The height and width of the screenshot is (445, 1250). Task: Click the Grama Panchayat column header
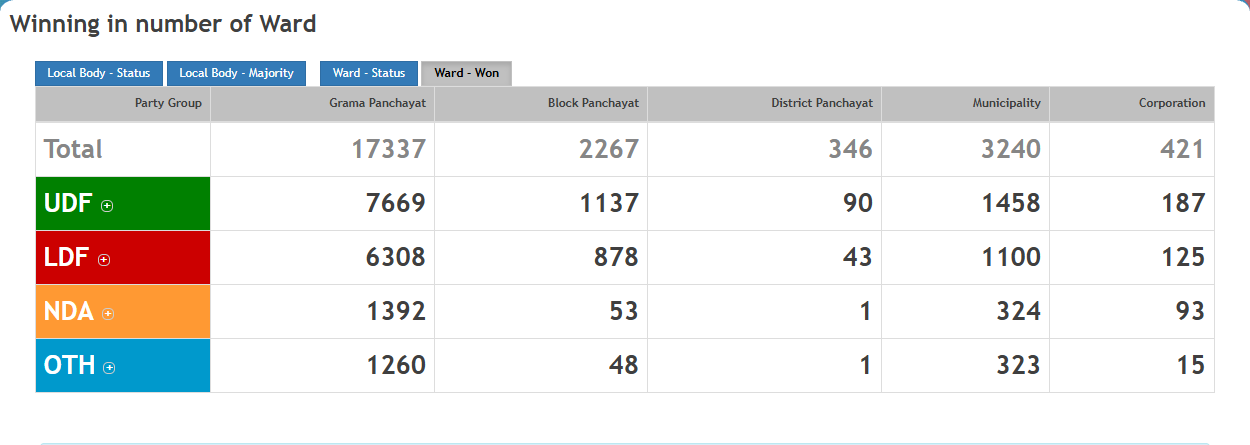378,103
